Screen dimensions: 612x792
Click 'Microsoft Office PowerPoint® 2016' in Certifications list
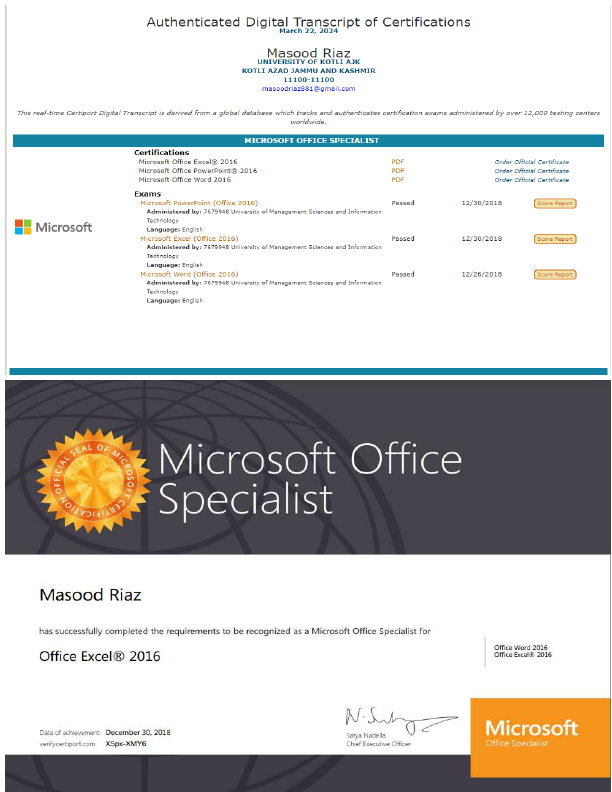click(197, 171)
